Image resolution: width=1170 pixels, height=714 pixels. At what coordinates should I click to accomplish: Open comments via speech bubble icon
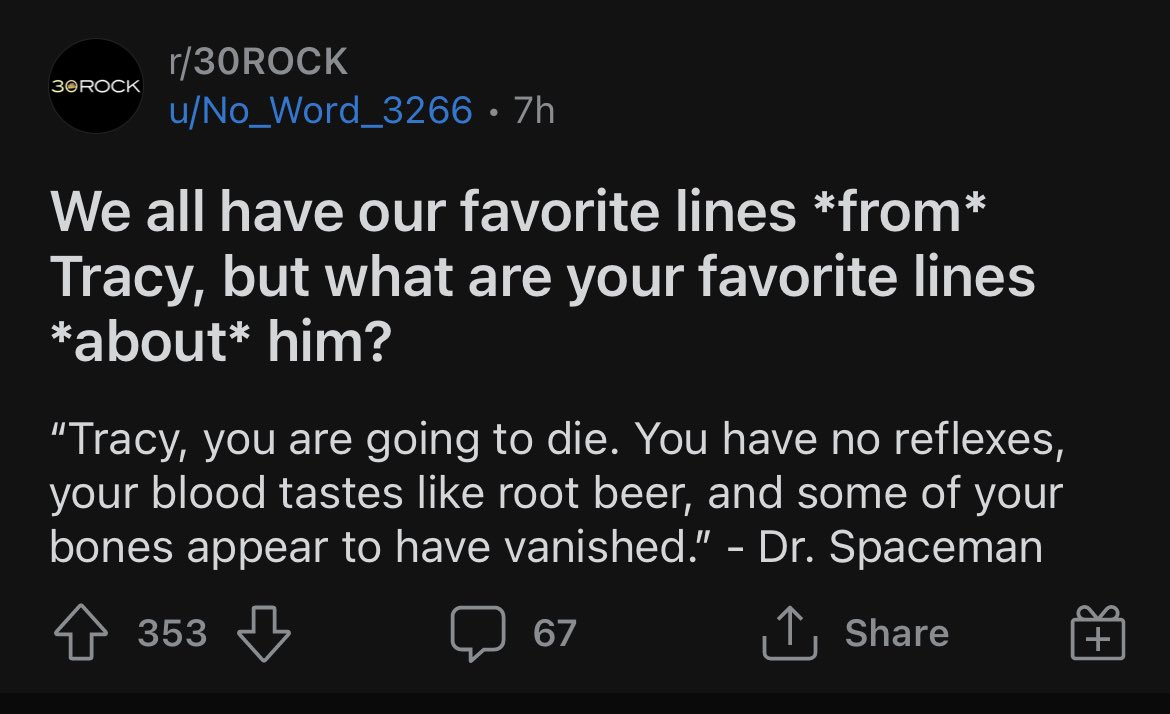point(478,633)
